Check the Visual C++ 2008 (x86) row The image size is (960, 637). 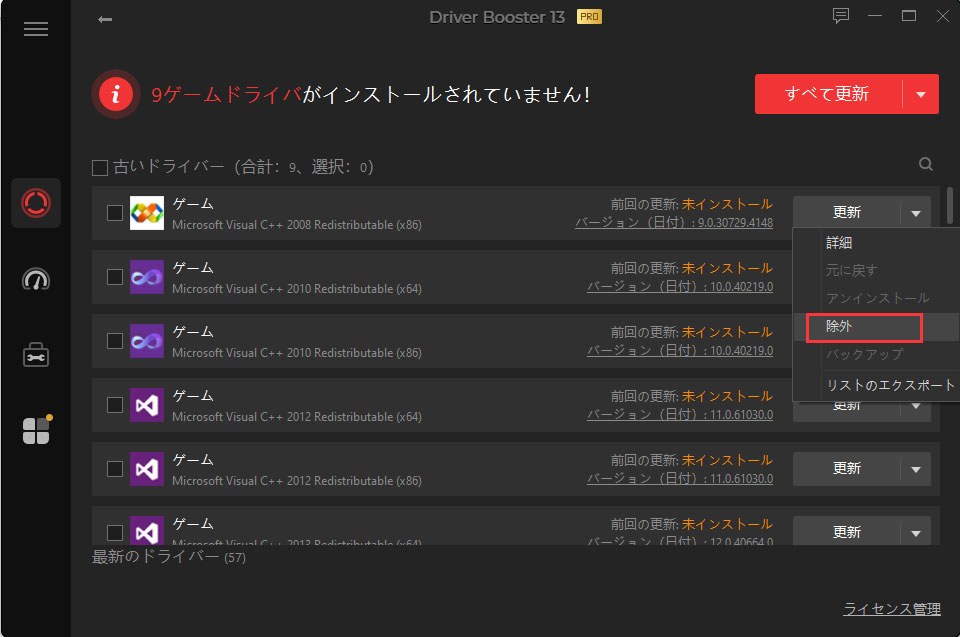click(115, 213)
